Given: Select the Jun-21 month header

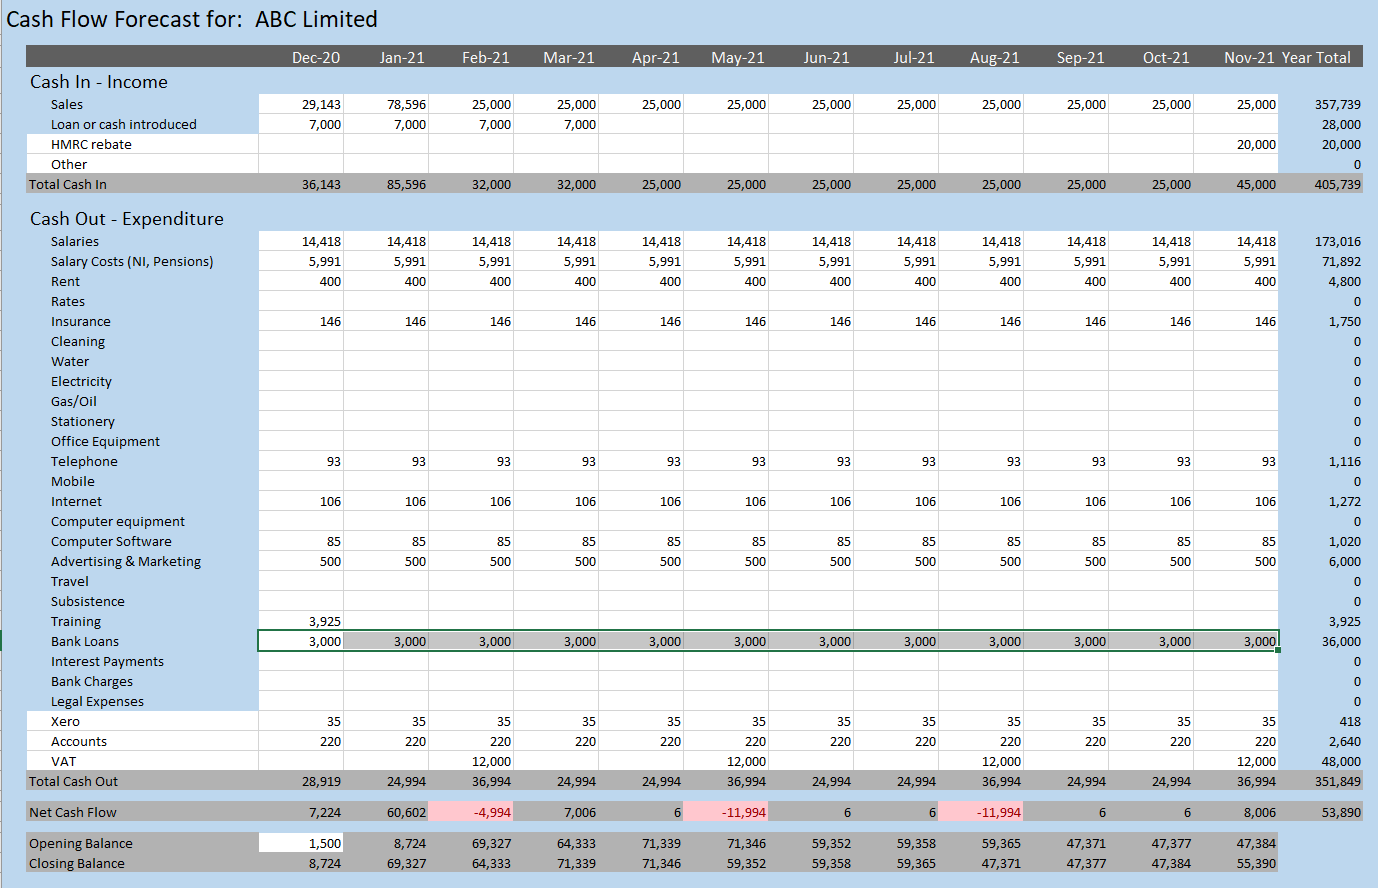Looking at the screenshot, I should pyautogui.click(x=826, y=57).
